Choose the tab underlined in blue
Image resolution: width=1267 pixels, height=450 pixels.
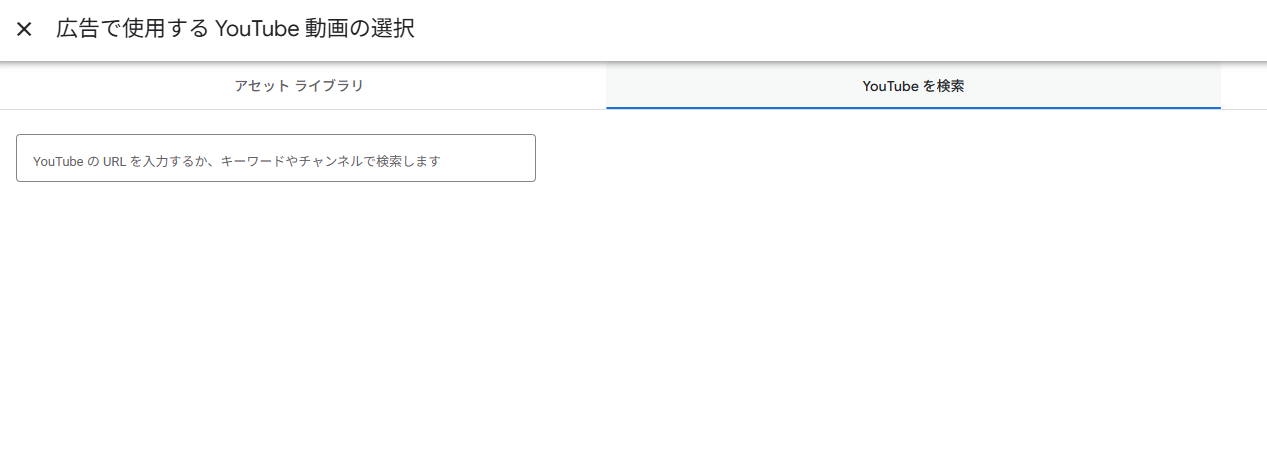pyautogui.click(x=913, y=86)
